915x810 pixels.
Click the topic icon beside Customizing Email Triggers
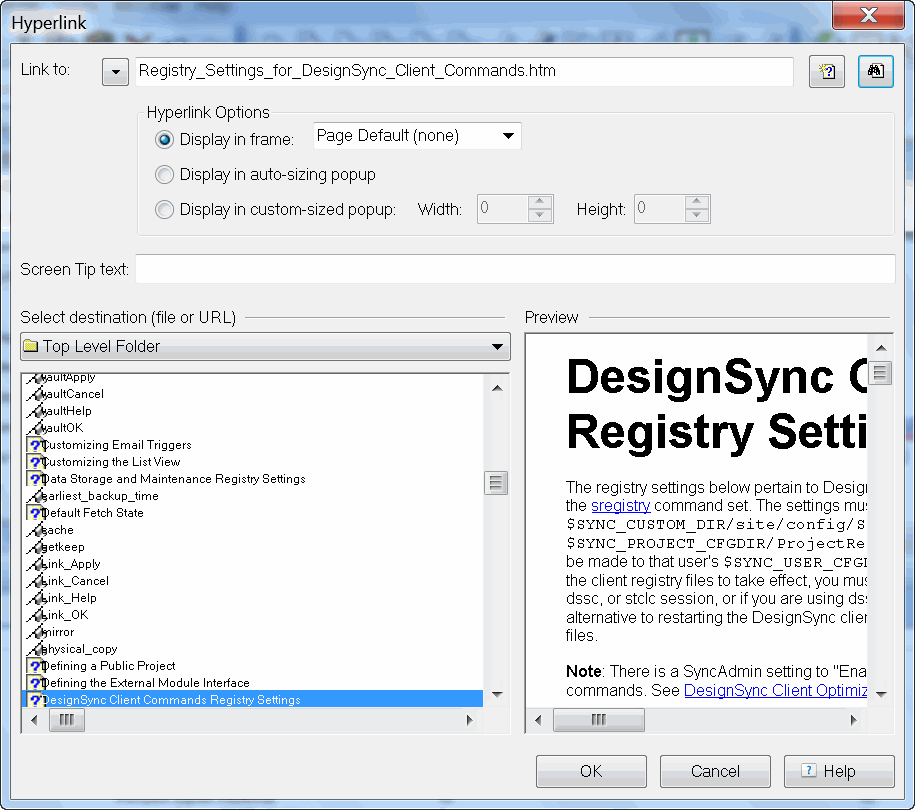point(35,445)
